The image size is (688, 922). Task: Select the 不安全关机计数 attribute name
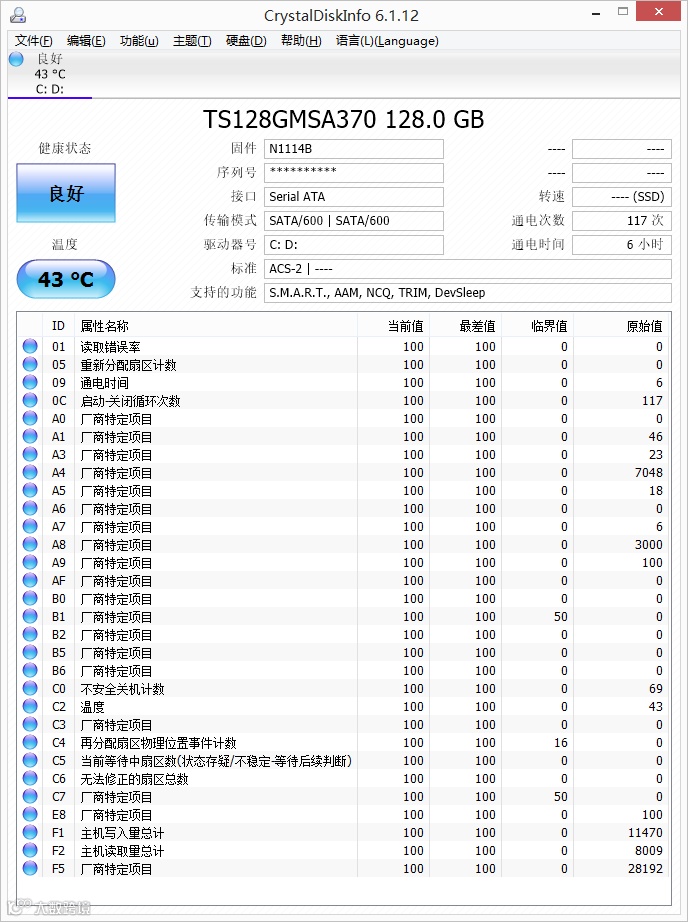pos(122,689)
